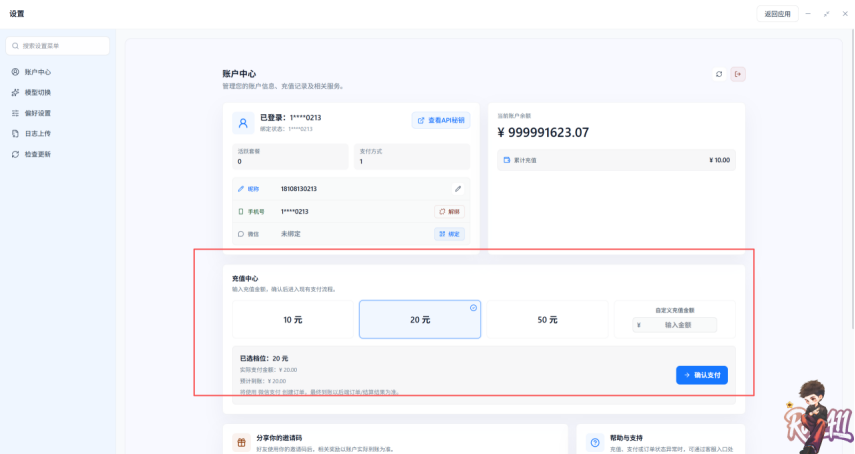Click the 活跃套餐 card showing 0
This screenshot has width=855, height=454.
tap(290, 156)
